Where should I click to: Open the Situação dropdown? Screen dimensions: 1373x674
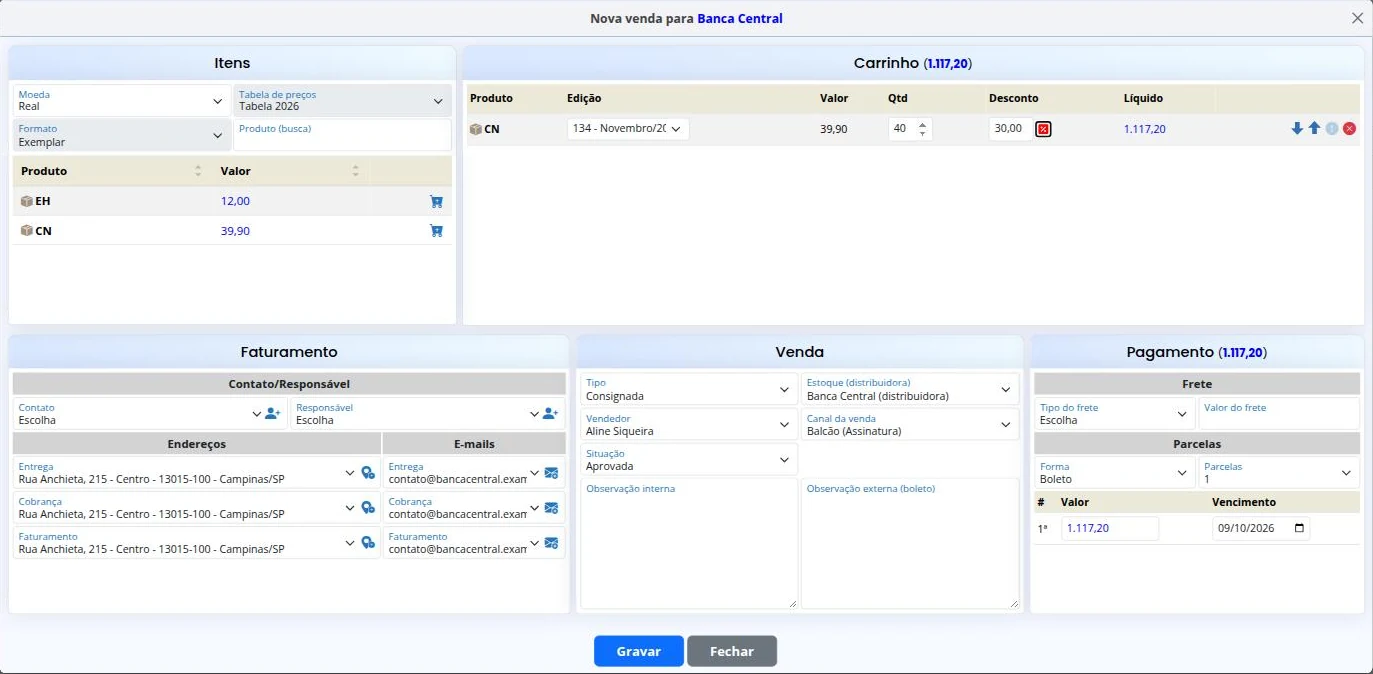coord(689,460)
